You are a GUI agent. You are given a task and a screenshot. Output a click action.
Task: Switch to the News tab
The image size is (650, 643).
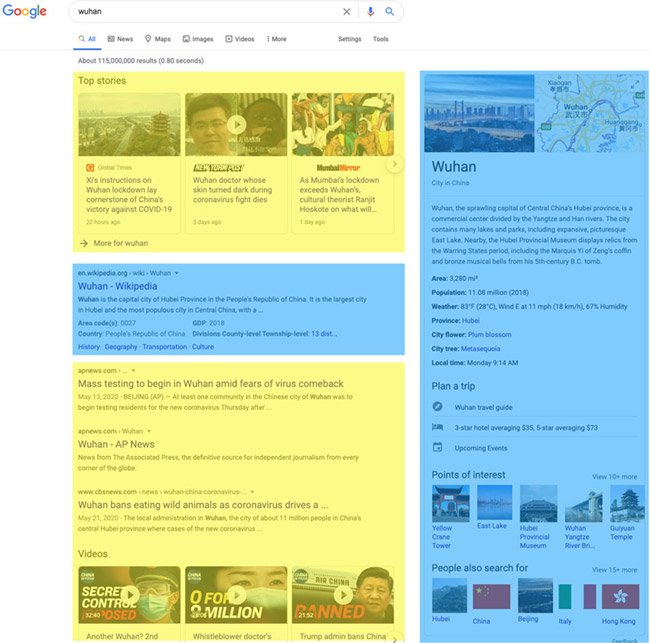[120, 39]
